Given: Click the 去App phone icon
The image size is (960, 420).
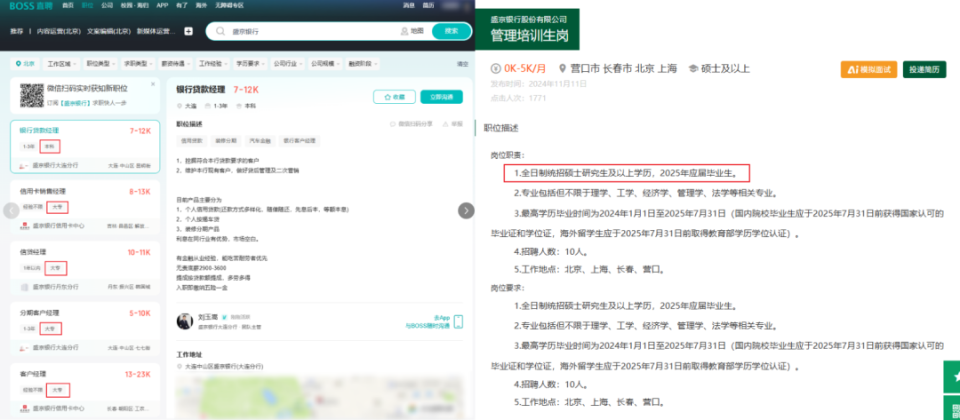Looking at the screenshot, I should tap(458, 321).
